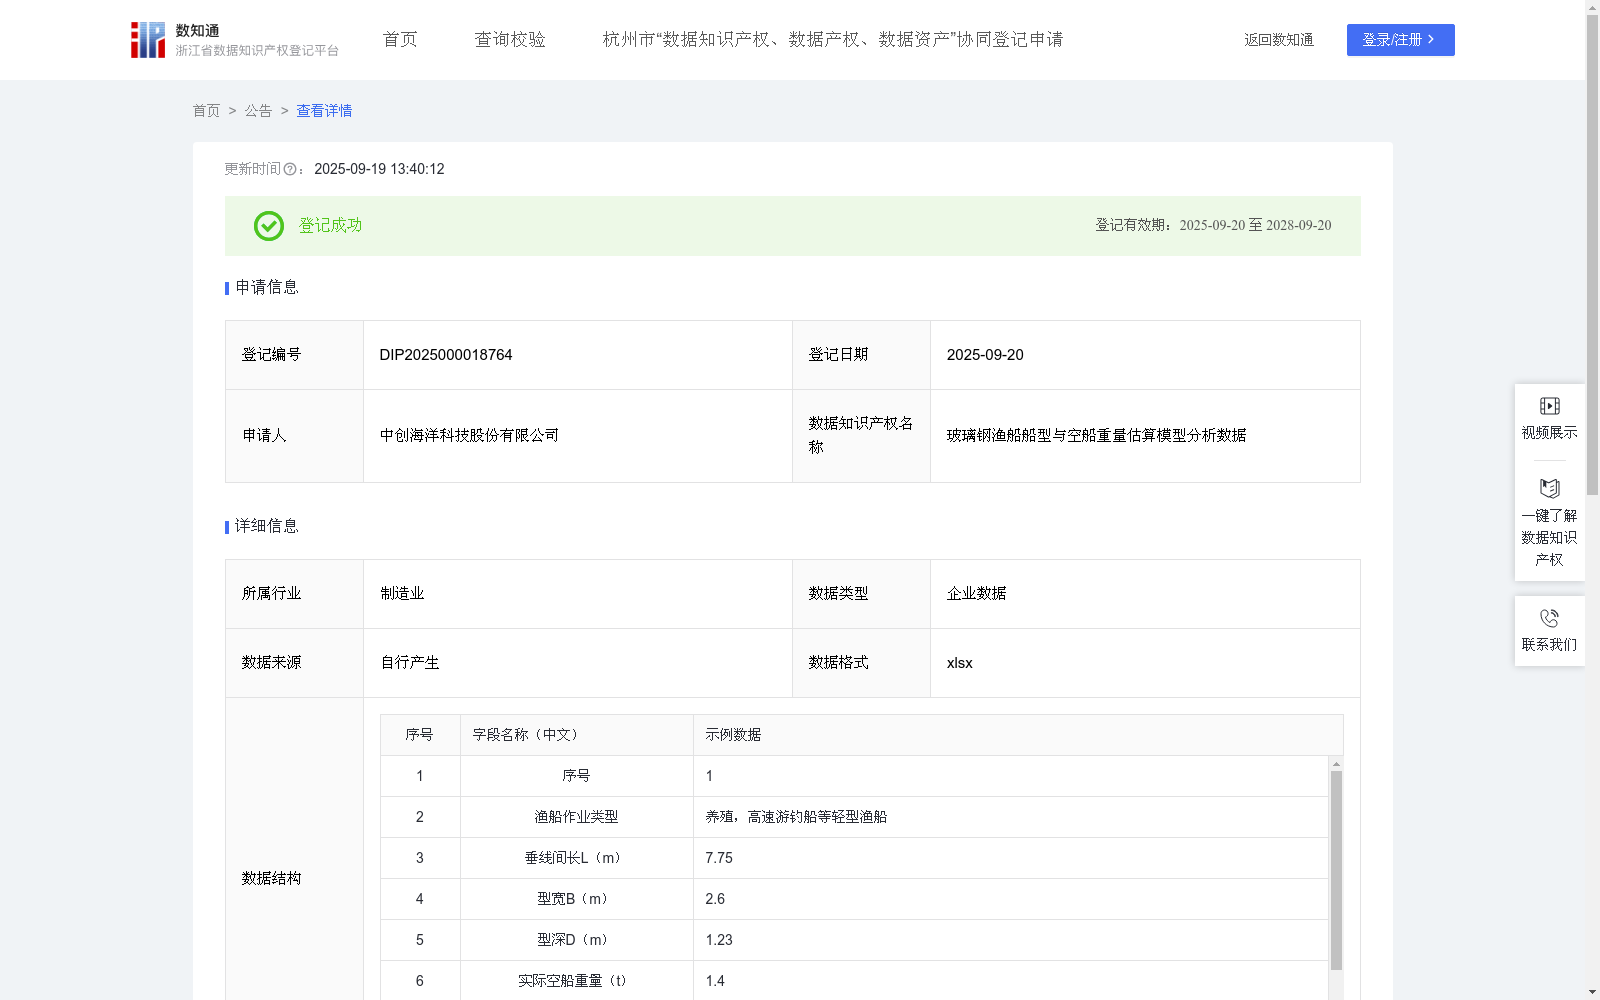
Task: Click the 企业数据 data type value
Action: tap(976, 594)
